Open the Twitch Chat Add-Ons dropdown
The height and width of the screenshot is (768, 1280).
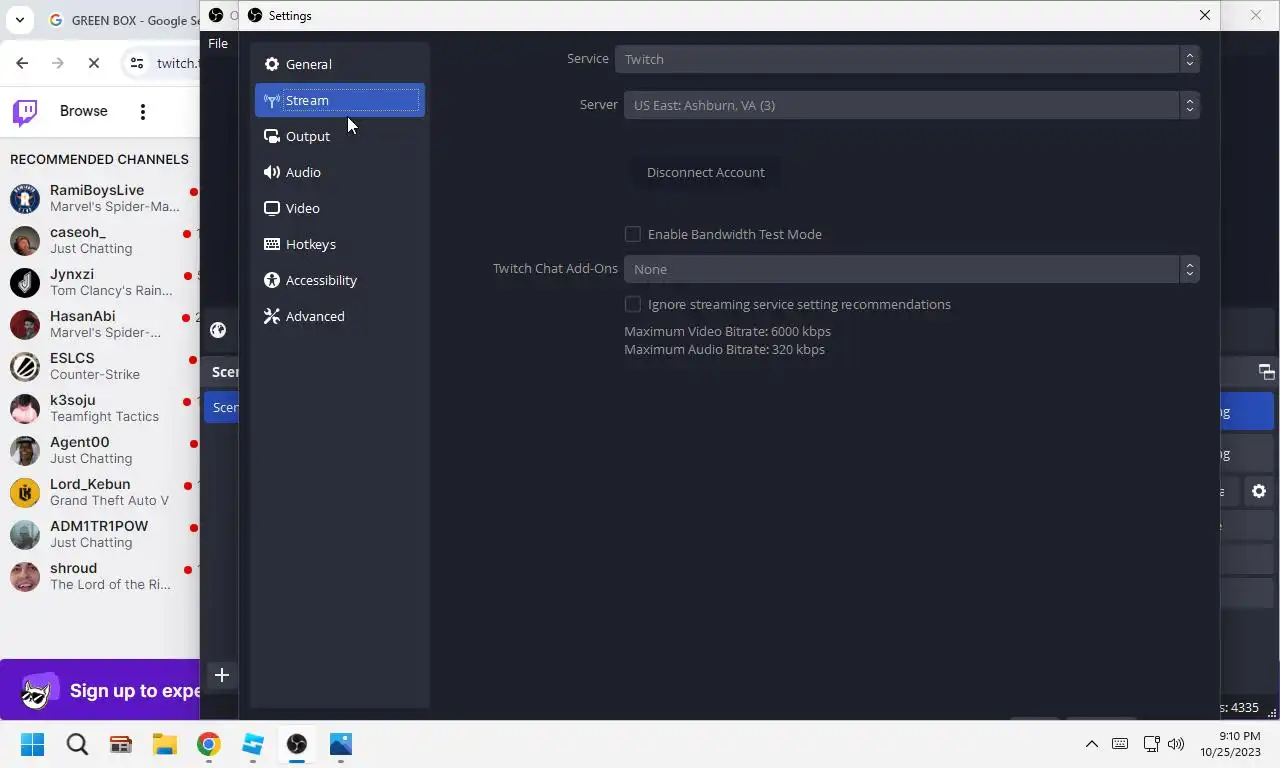pyautogui.click(x=912, y=269)
